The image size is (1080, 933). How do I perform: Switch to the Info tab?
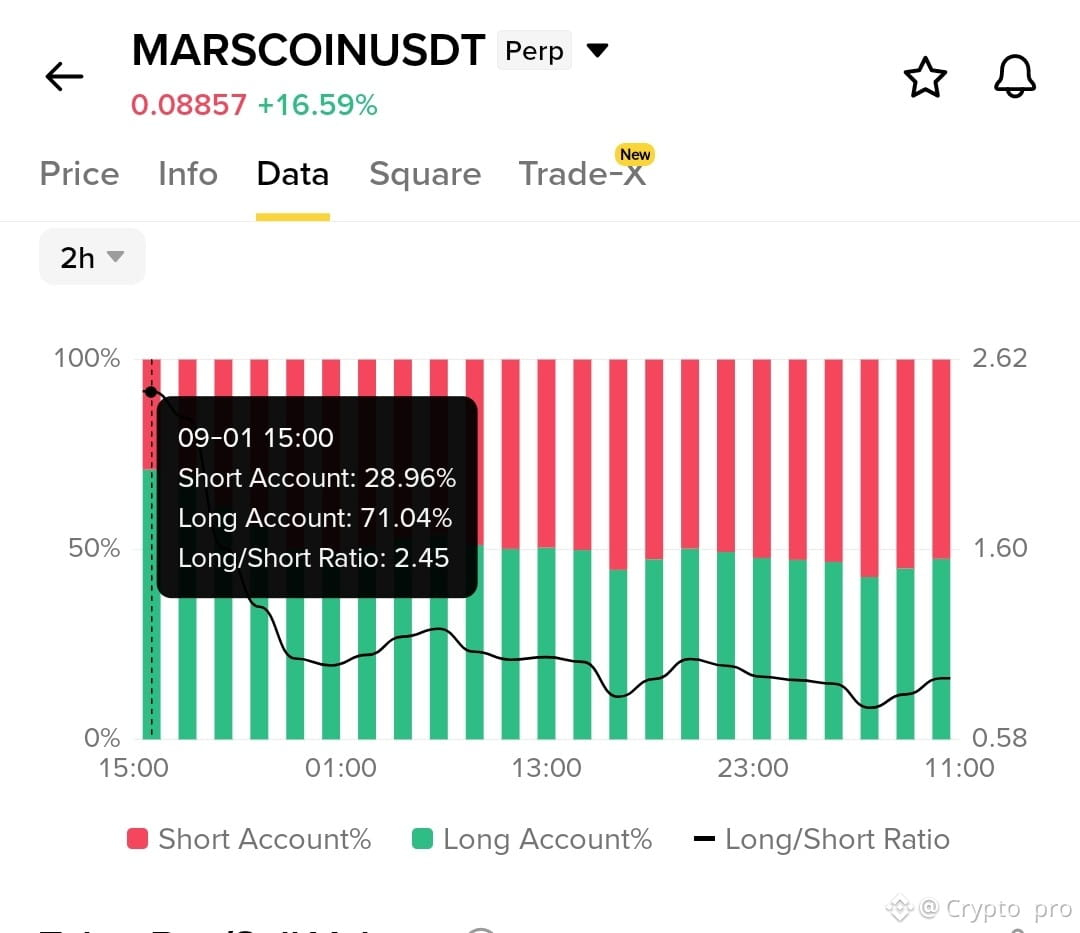[188, 174]
